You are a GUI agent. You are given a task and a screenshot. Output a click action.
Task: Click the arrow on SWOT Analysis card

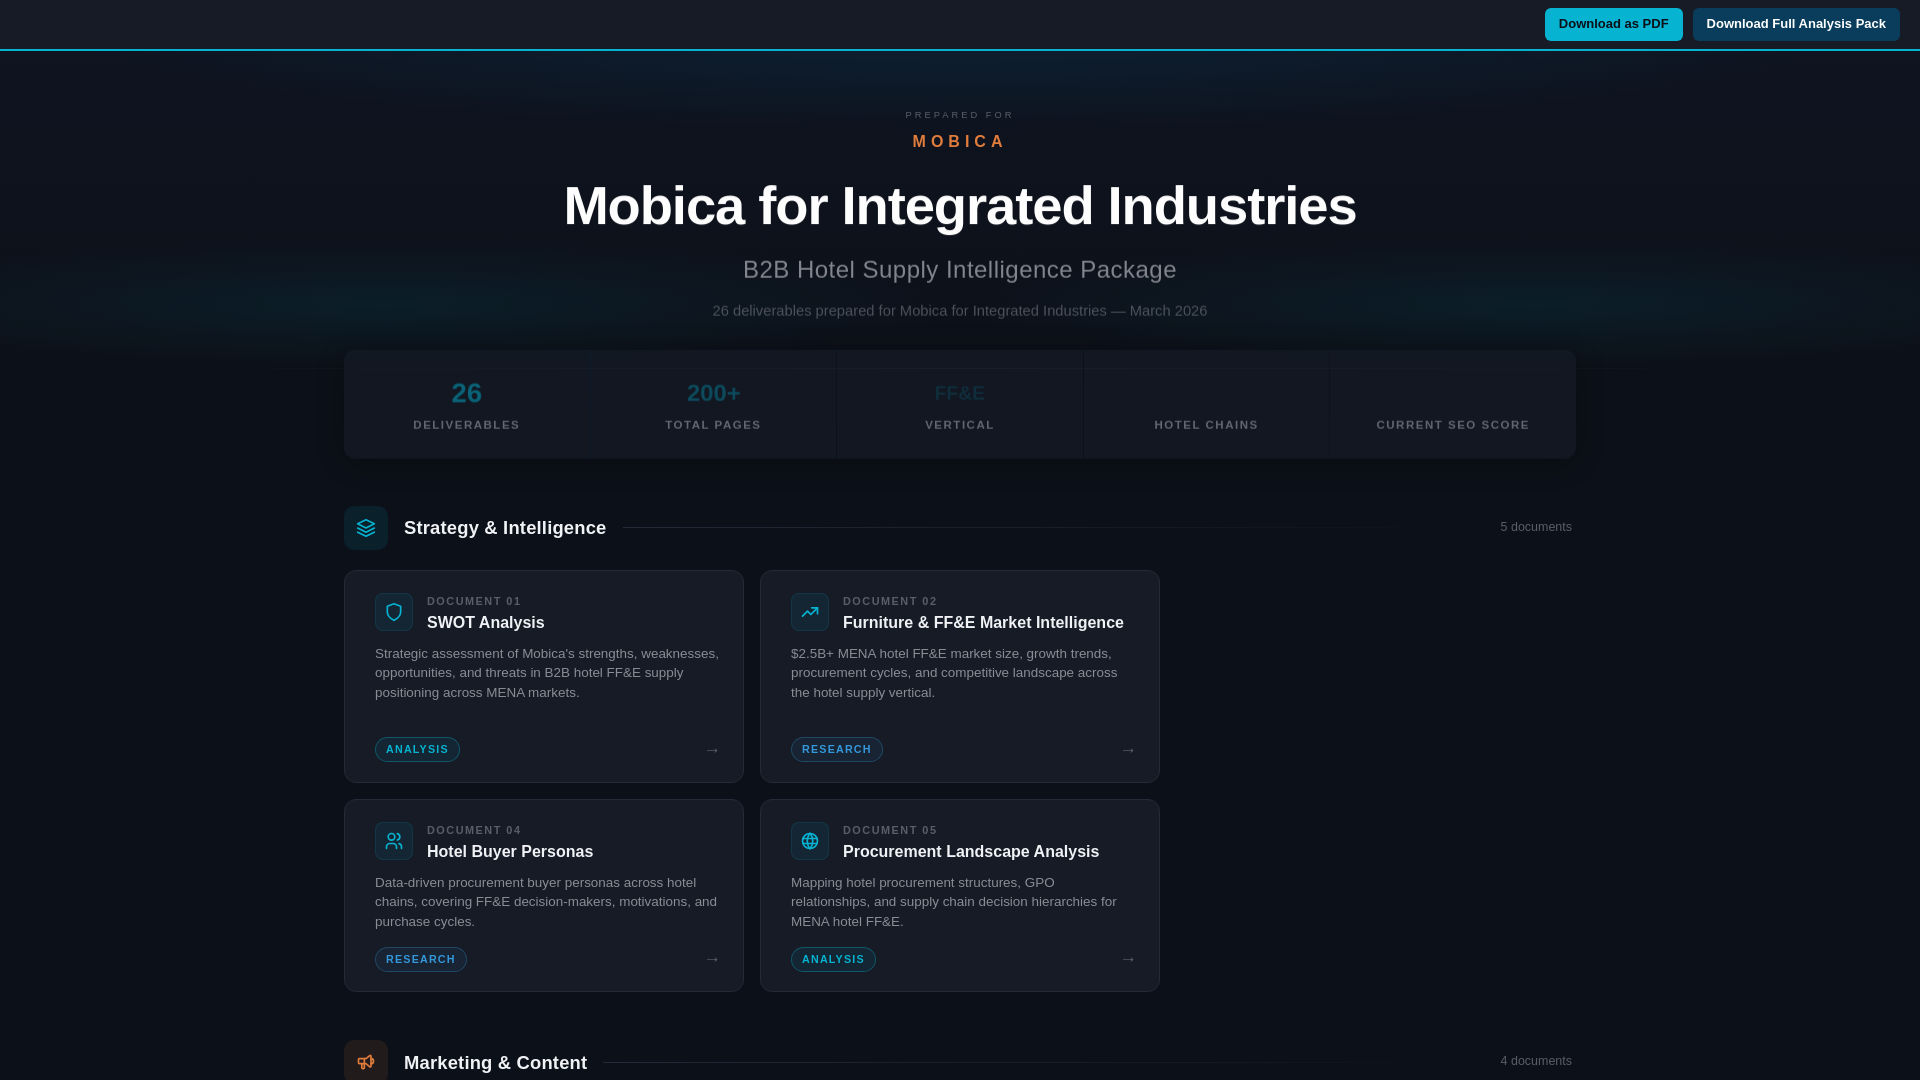(712, 751)
